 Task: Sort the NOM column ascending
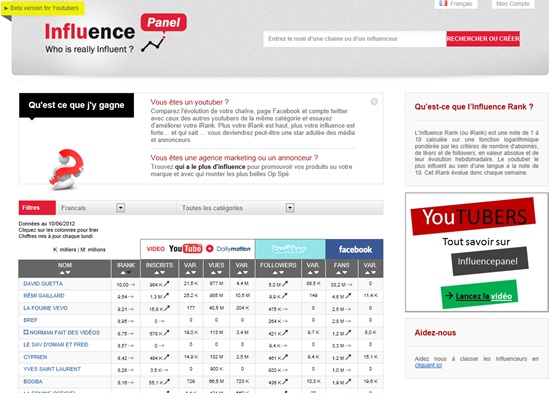[62, 272]
